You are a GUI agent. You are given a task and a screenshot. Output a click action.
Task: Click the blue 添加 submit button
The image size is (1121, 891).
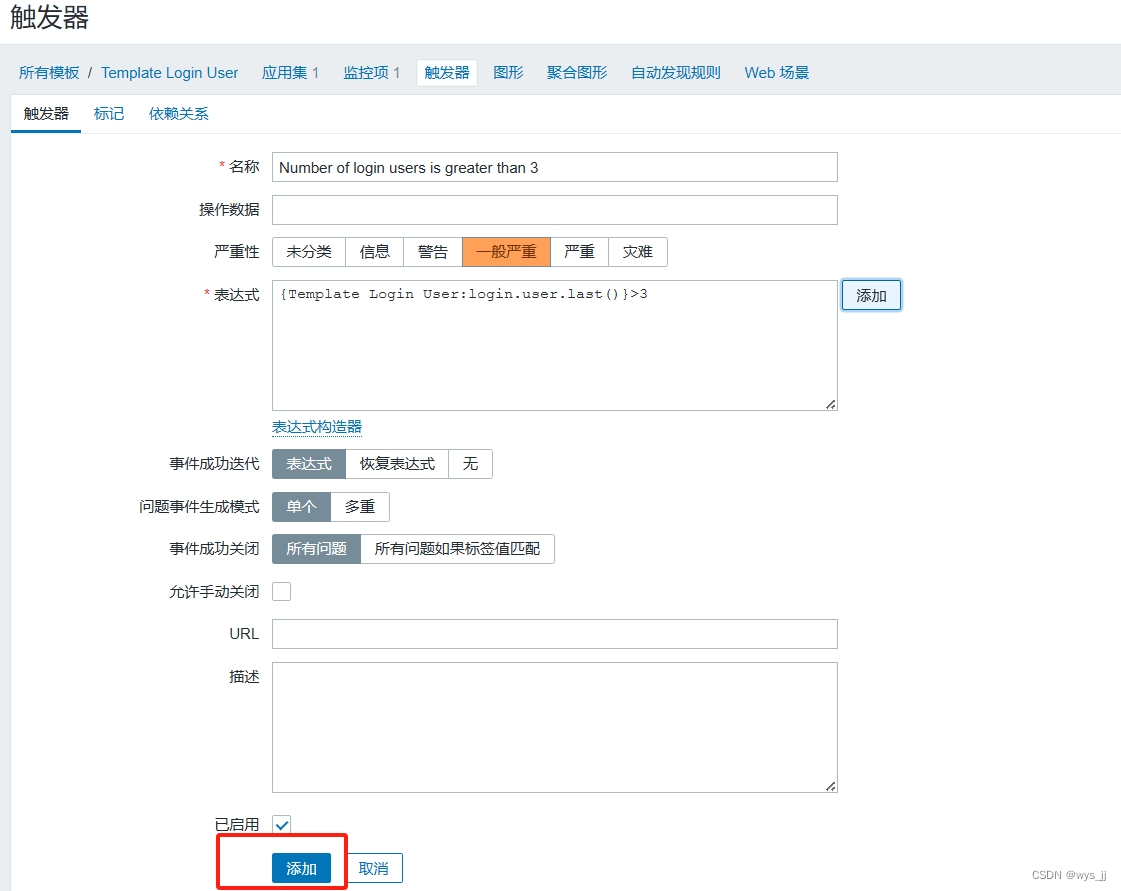302,868
